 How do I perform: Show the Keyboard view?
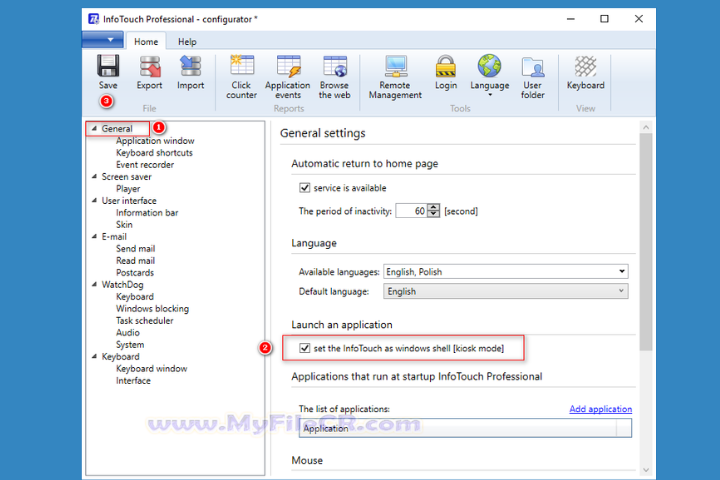[585, 73]
